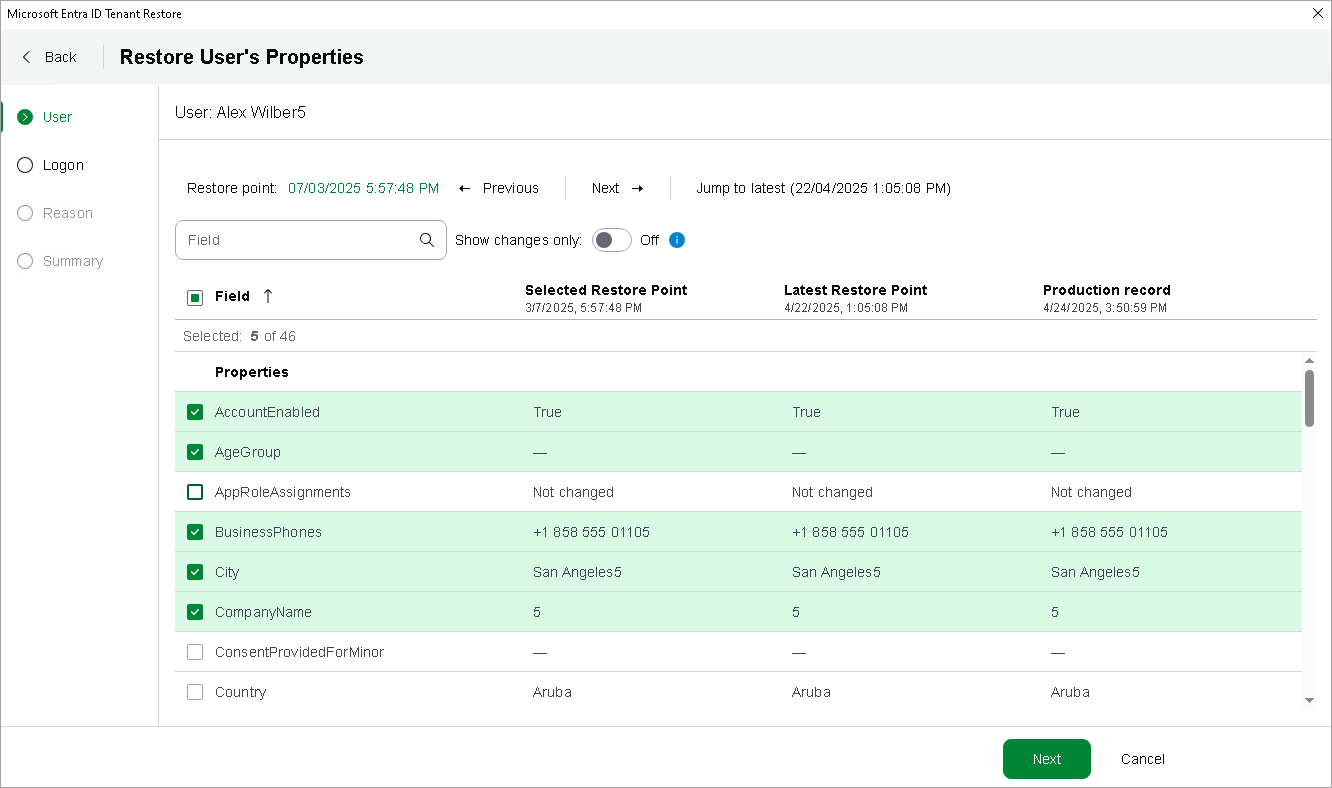The height and width of the screenshot is (788, 1332).
Task: Click the Previous restore point arrow
Action: (x=465, y=188)
